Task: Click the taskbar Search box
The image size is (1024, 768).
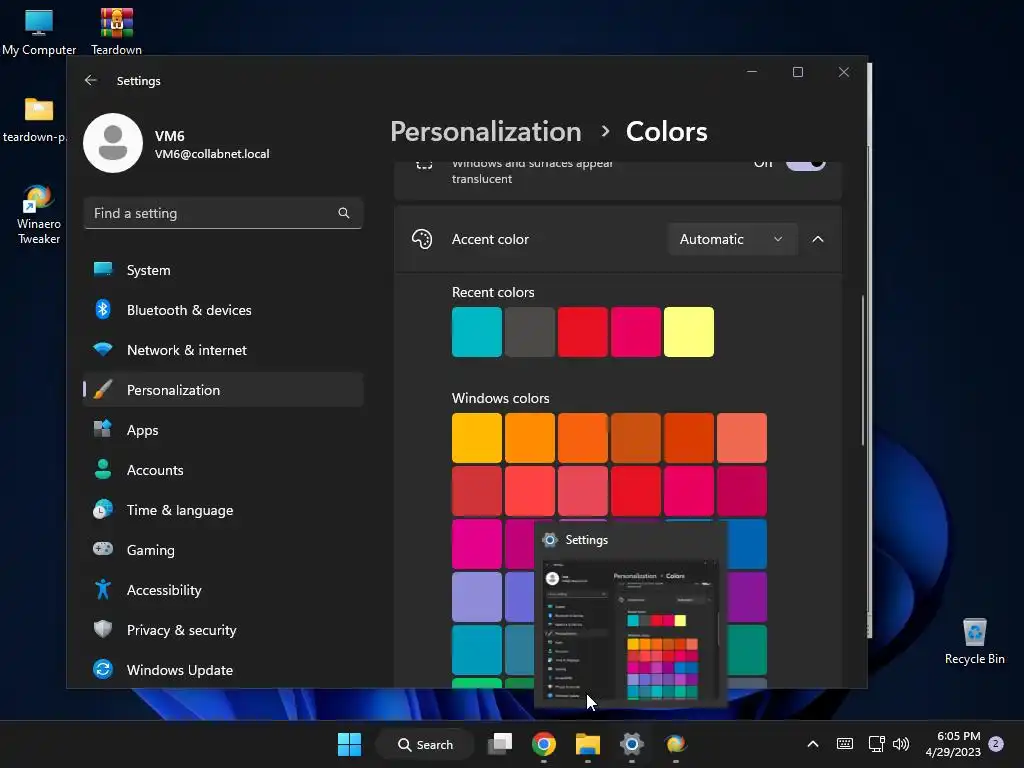Action: (x=425, y=744)
